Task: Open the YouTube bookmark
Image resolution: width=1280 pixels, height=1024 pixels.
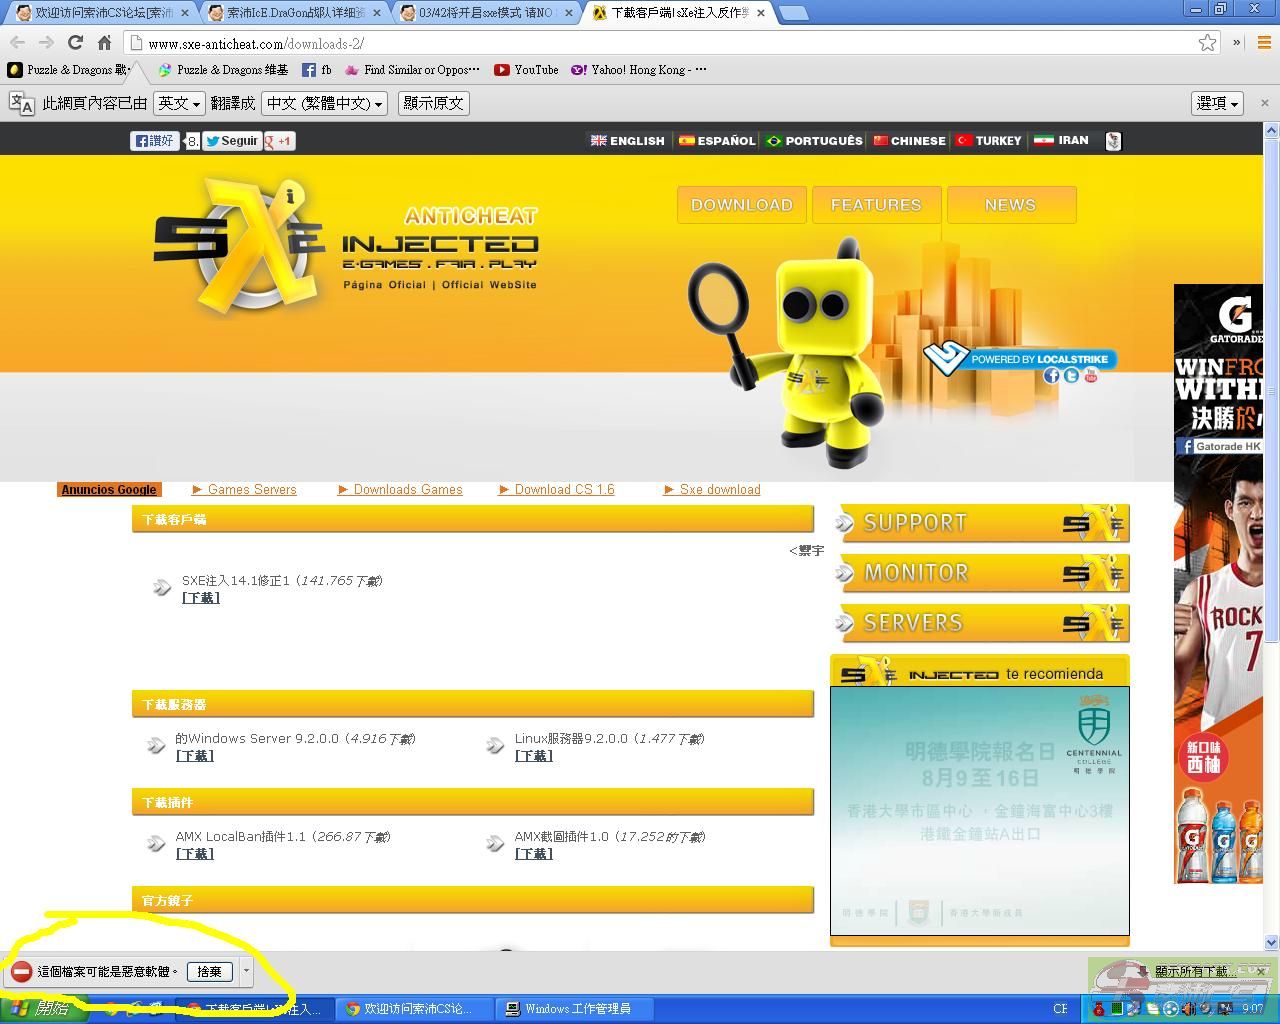Action: (526, 70)
